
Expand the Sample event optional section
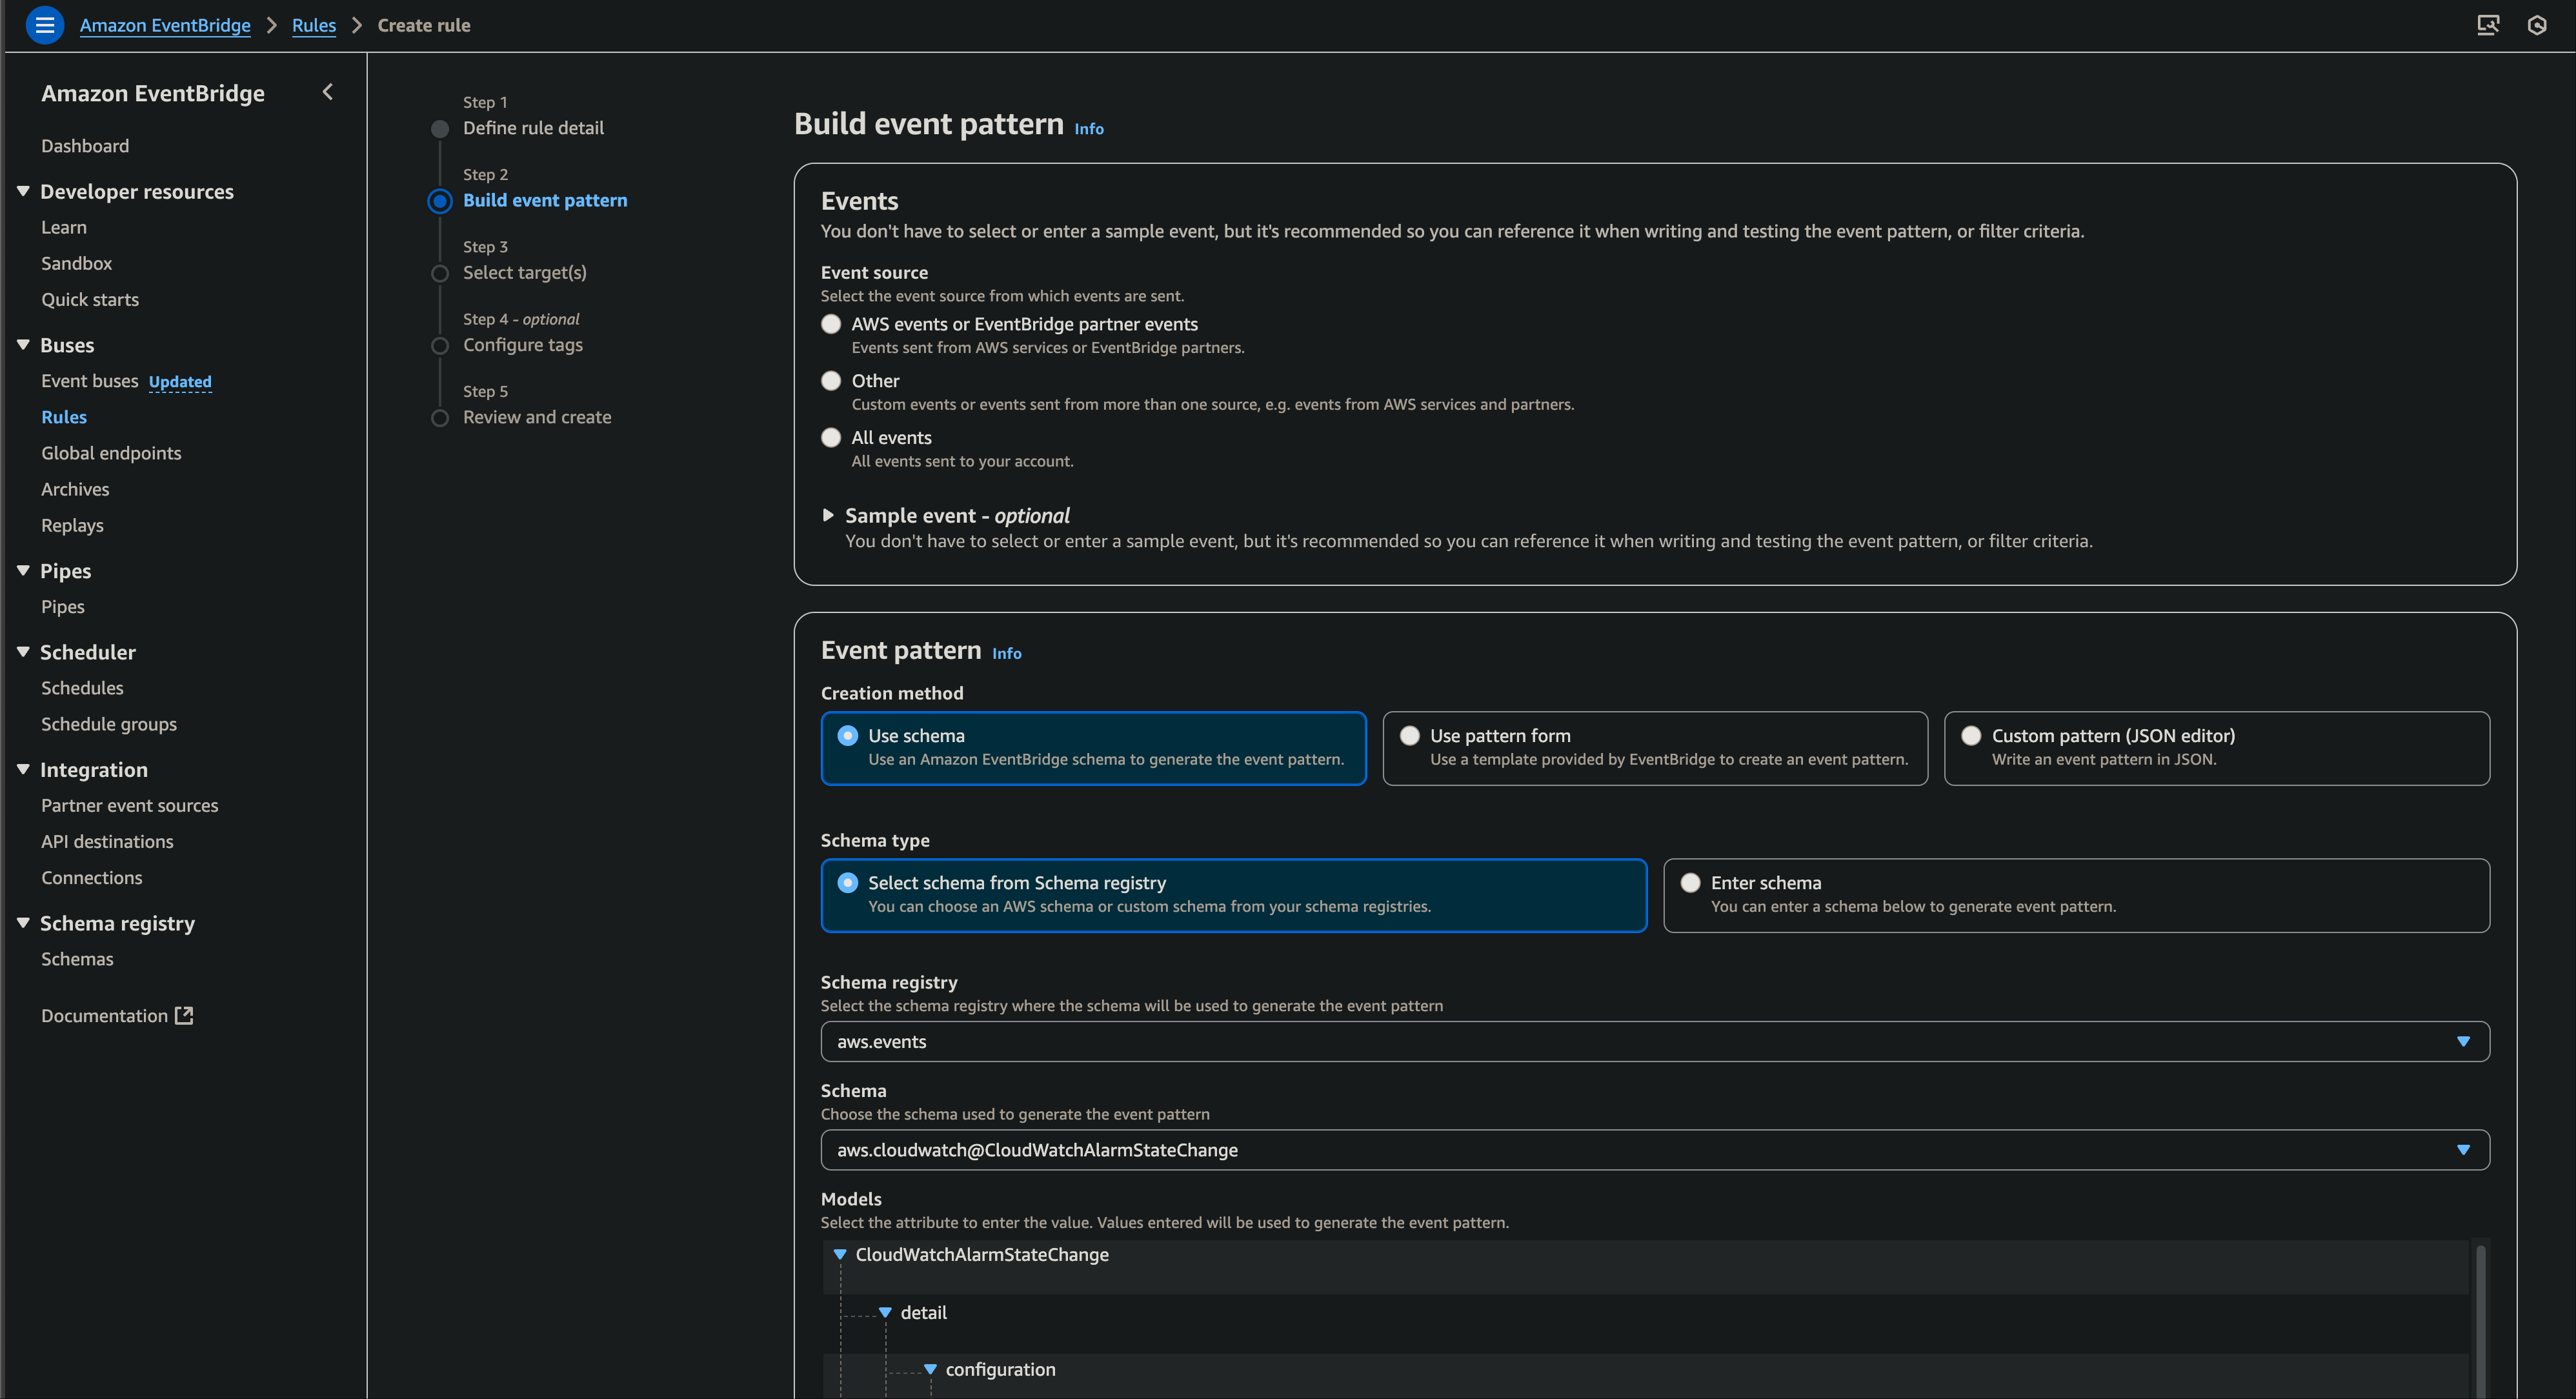coord(828,515)
